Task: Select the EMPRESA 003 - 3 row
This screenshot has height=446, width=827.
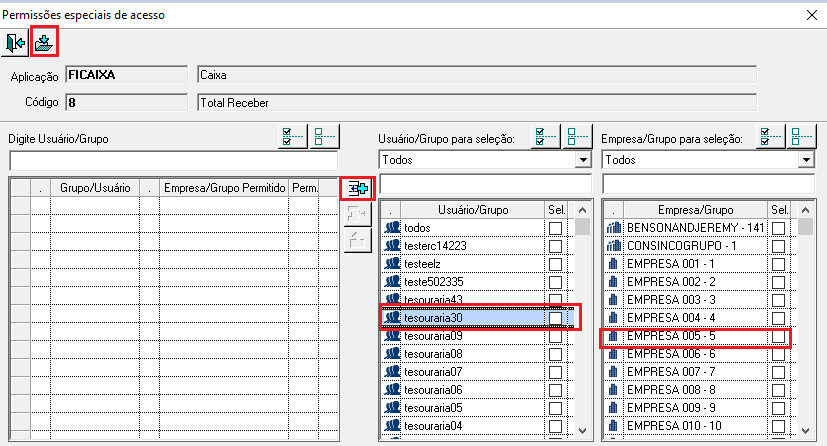Action: tap(700, 299)
